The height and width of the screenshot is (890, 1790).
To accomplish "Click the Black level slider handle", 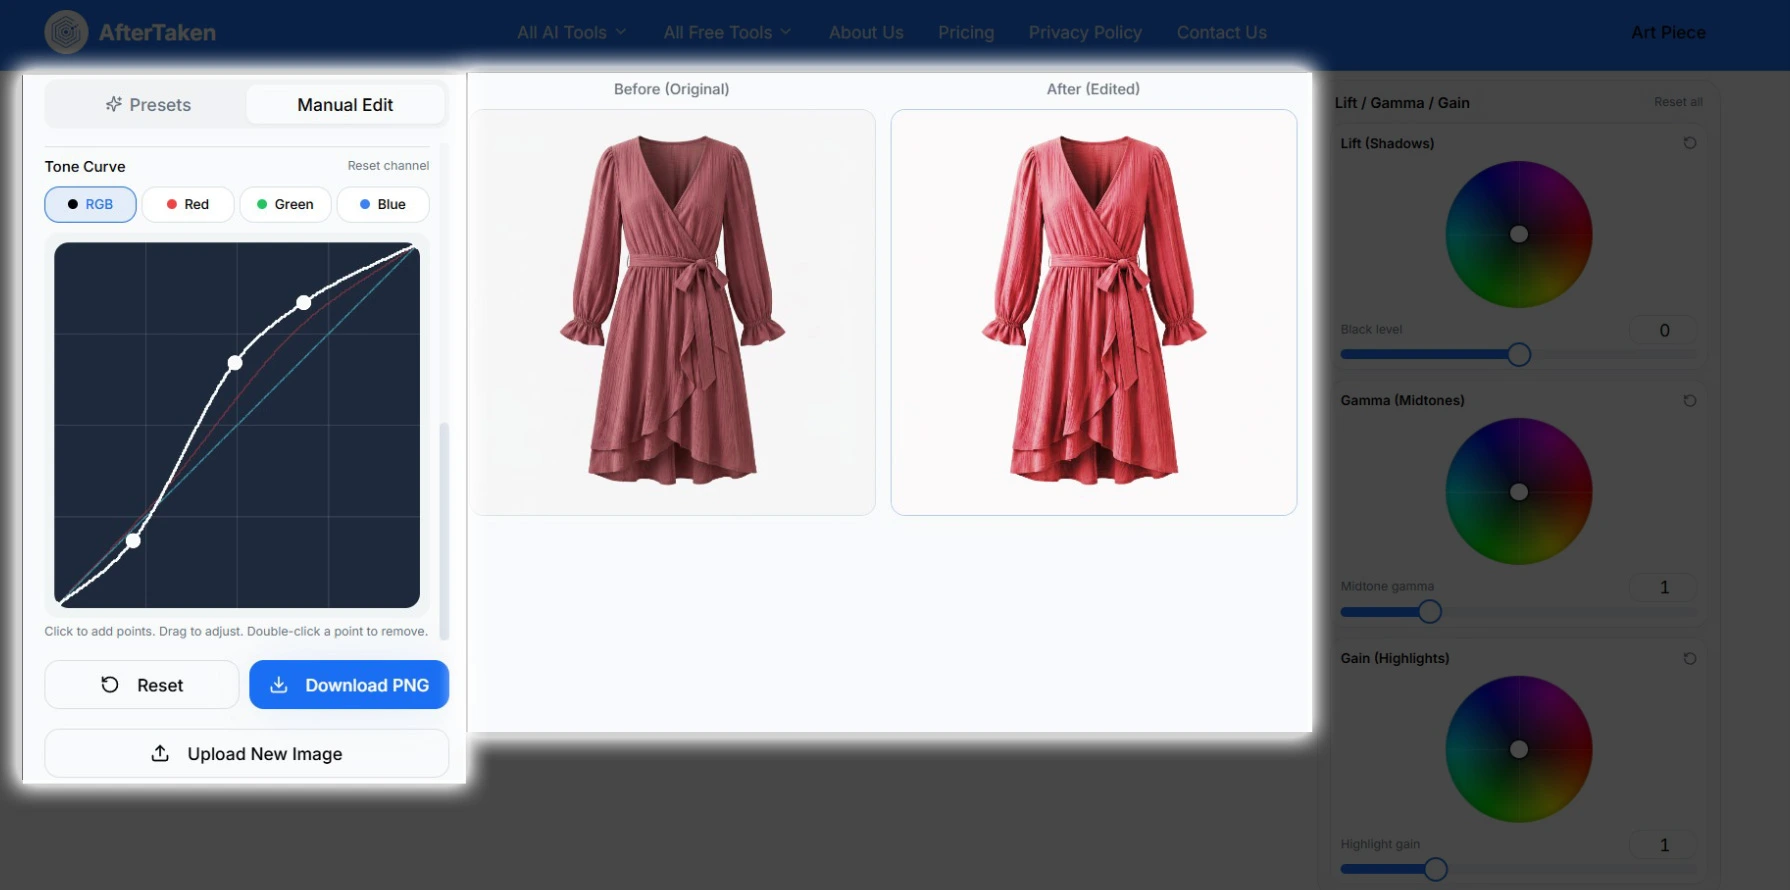I will point(1519,354).
